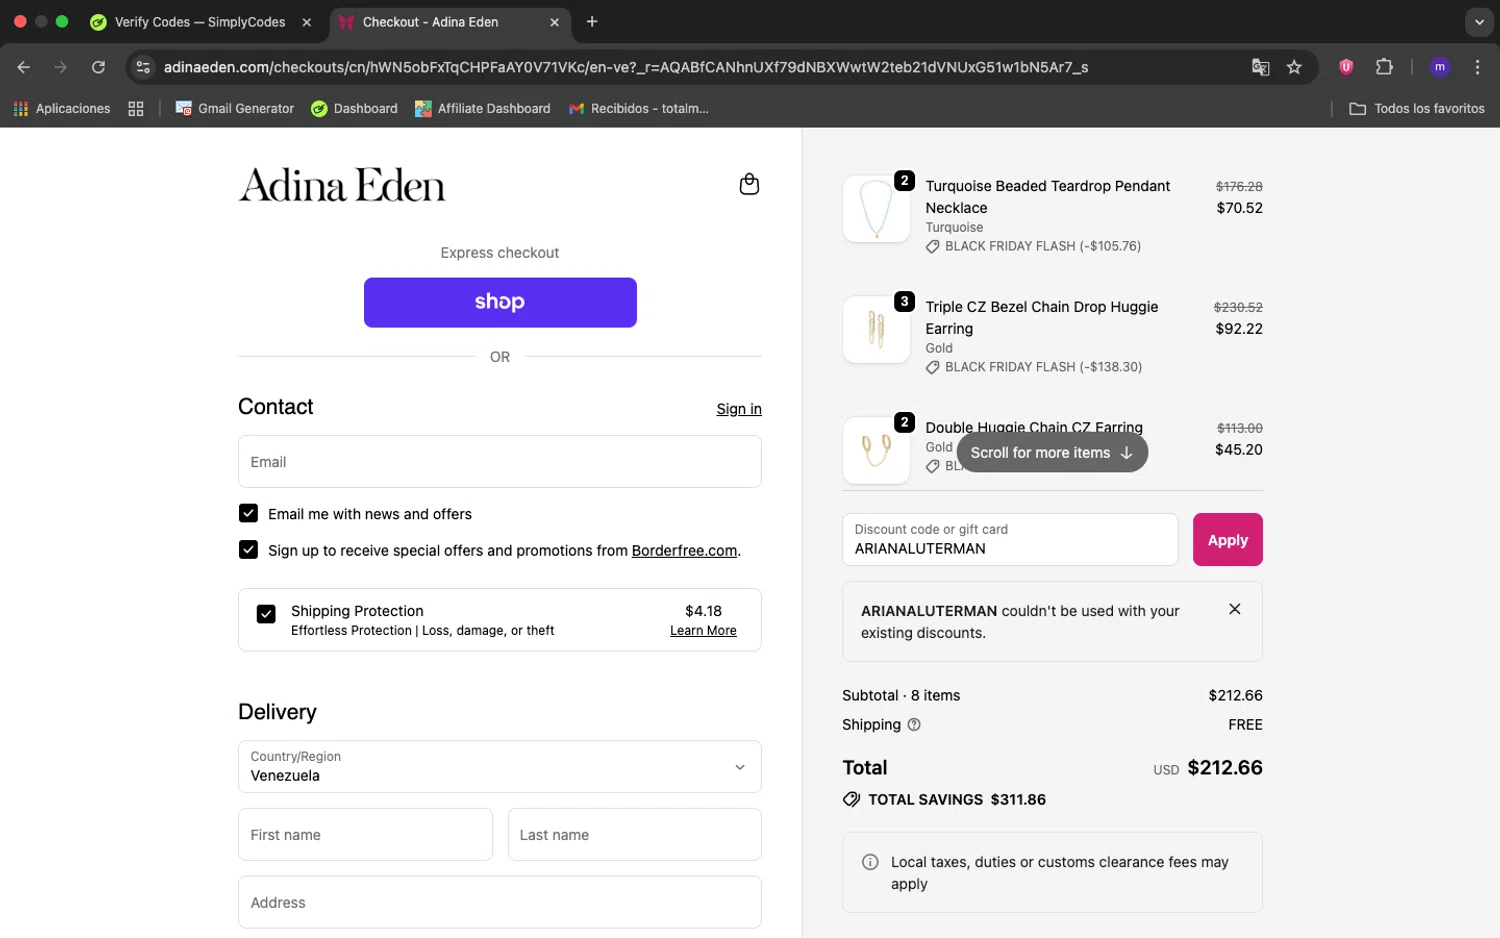
Task: Open the Chrome profile avatar
Action: point(1440,67)
